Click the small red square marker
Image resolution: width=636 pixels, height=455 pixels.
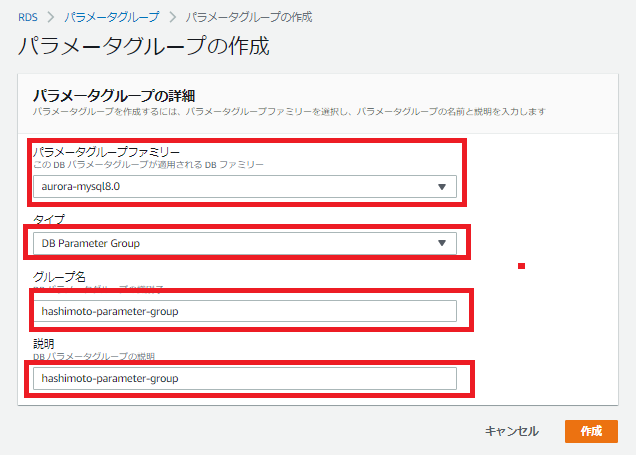tap(521, 266)
